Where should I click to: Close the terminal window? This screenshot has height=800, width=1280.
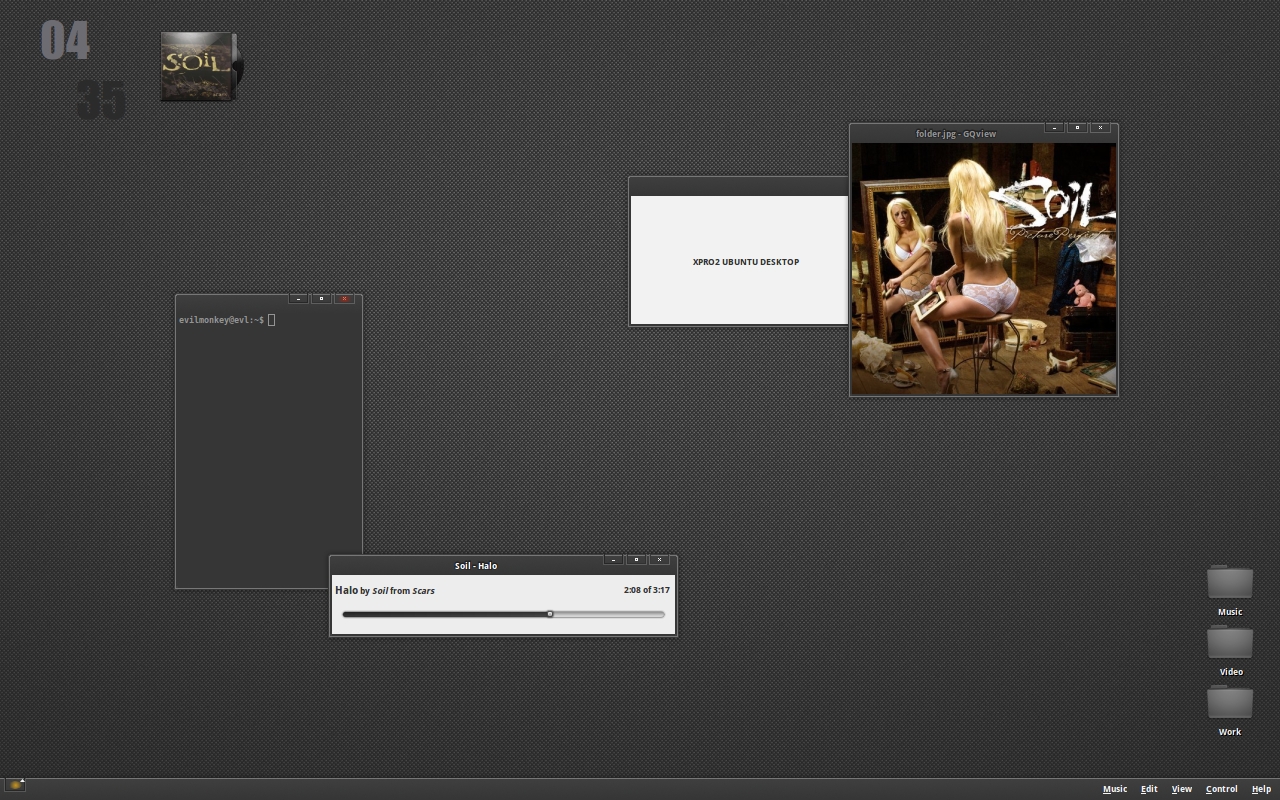coord(345,299)
